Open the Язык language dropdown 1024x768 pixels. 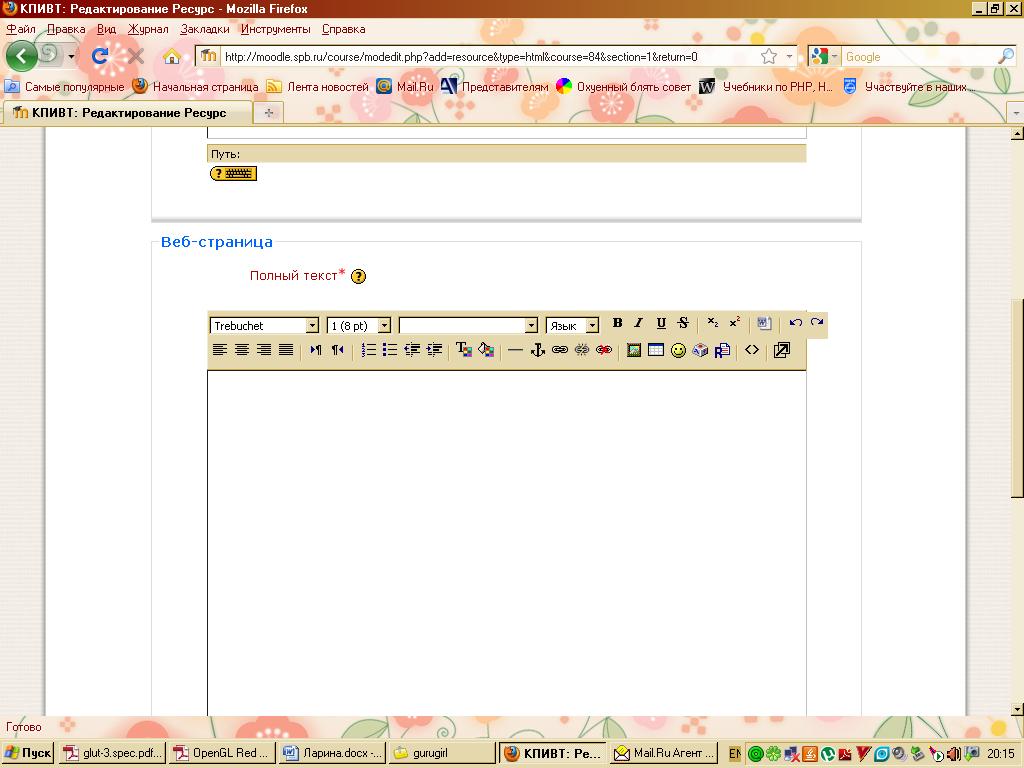(572, 325)
